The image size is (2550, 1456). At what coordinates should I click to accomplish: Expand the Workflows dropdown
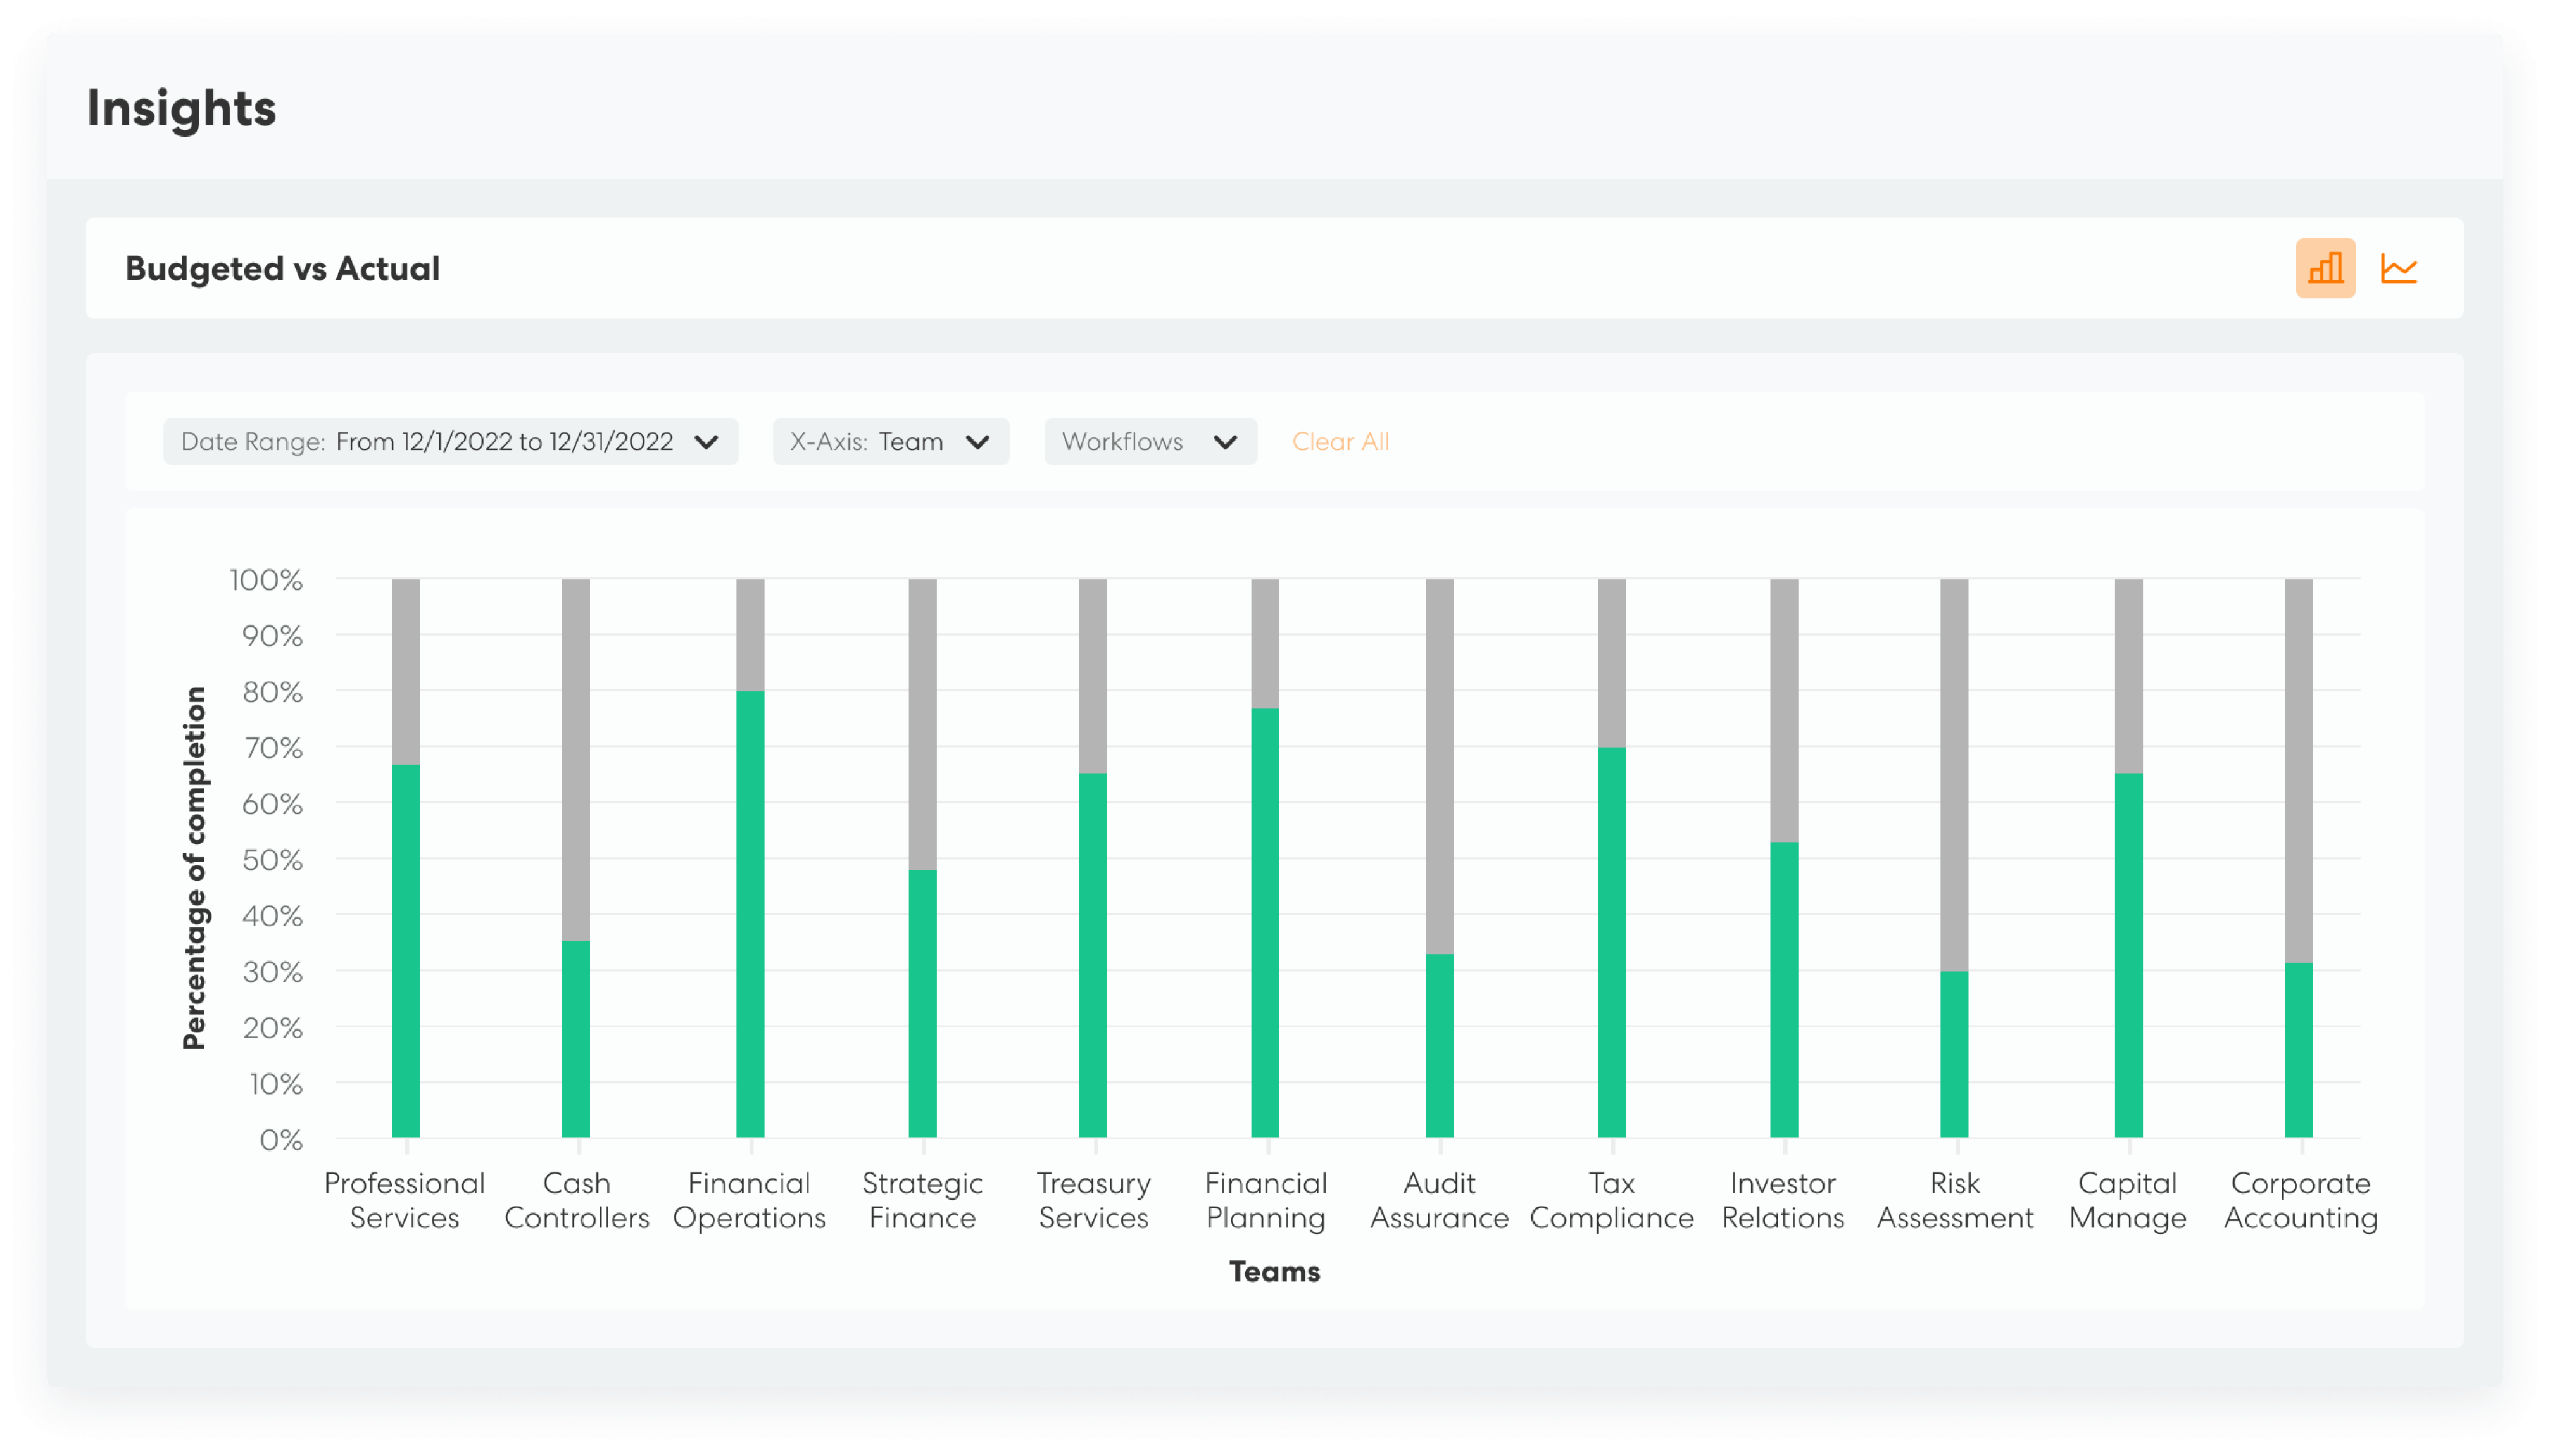pos(1150,441)
